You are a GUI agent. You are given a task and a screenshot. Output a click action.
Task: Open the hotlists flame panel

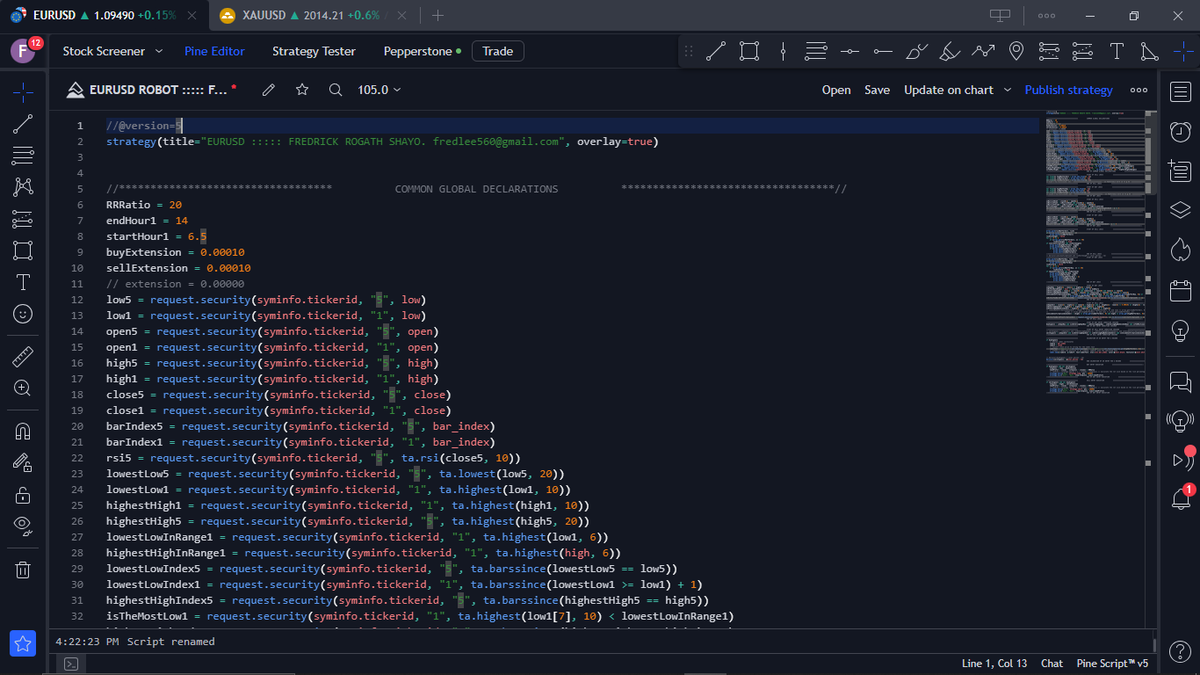(x=1180, y=248)
